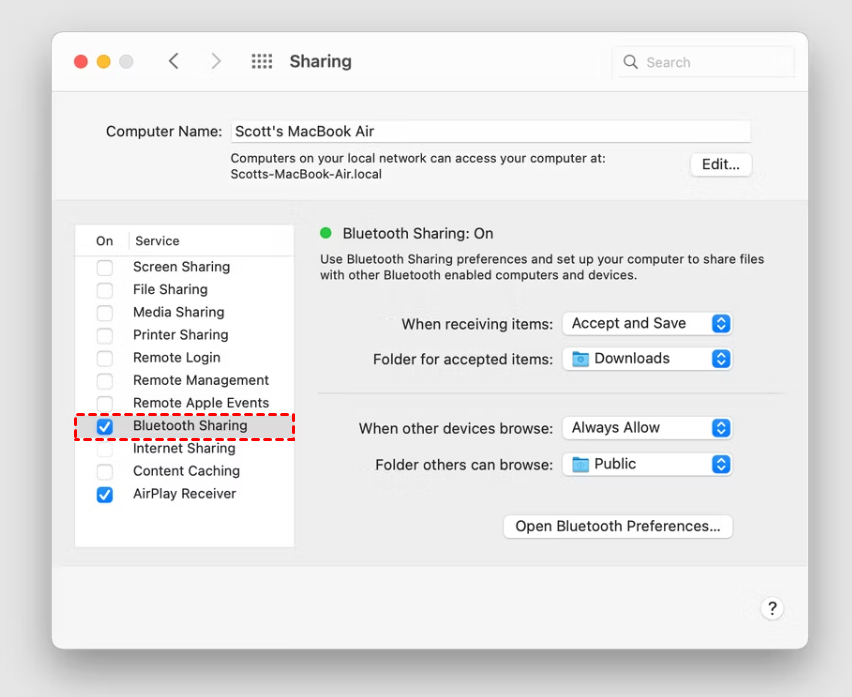Click the Downloads folder icon
This screenshot has height=697, width=852.
tap(580, 359)
